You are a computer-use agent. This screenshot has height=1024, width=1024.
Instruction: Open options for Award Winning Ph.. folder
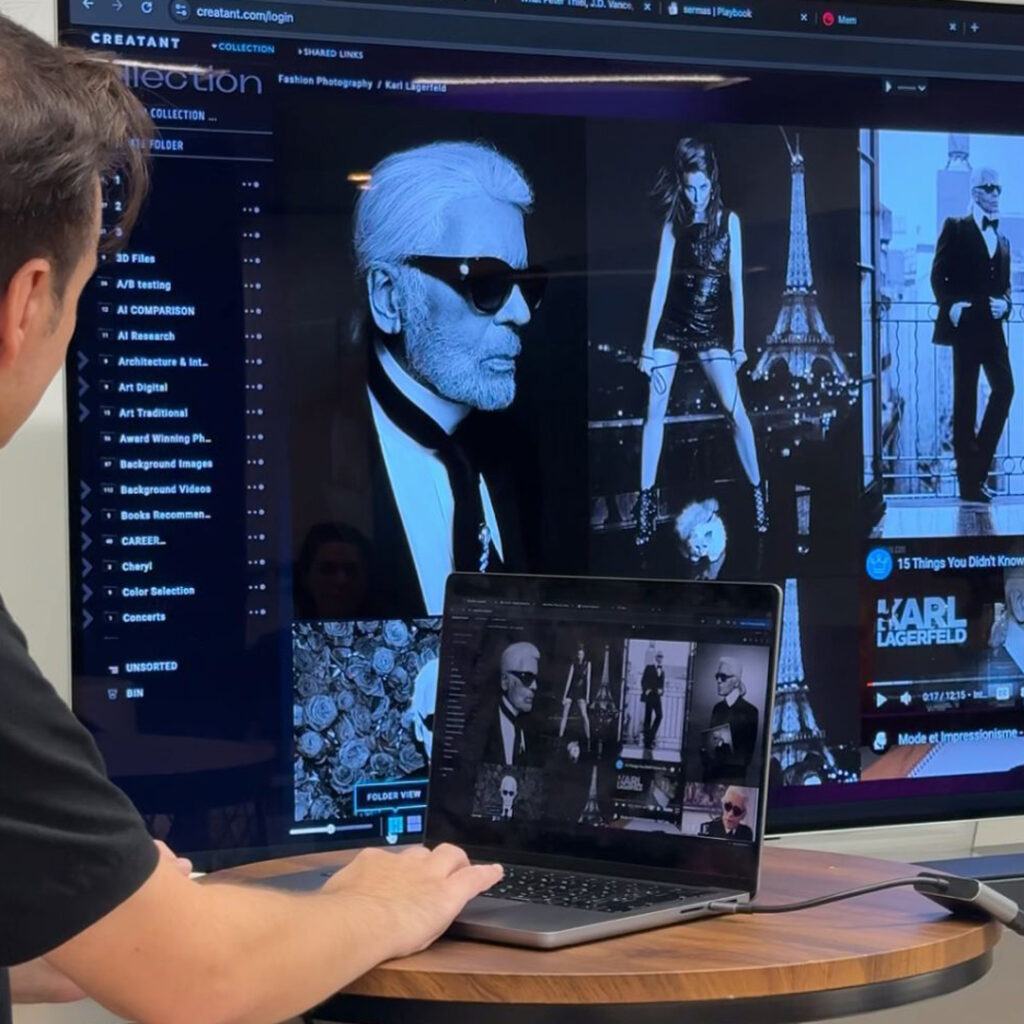coord(255,437)
